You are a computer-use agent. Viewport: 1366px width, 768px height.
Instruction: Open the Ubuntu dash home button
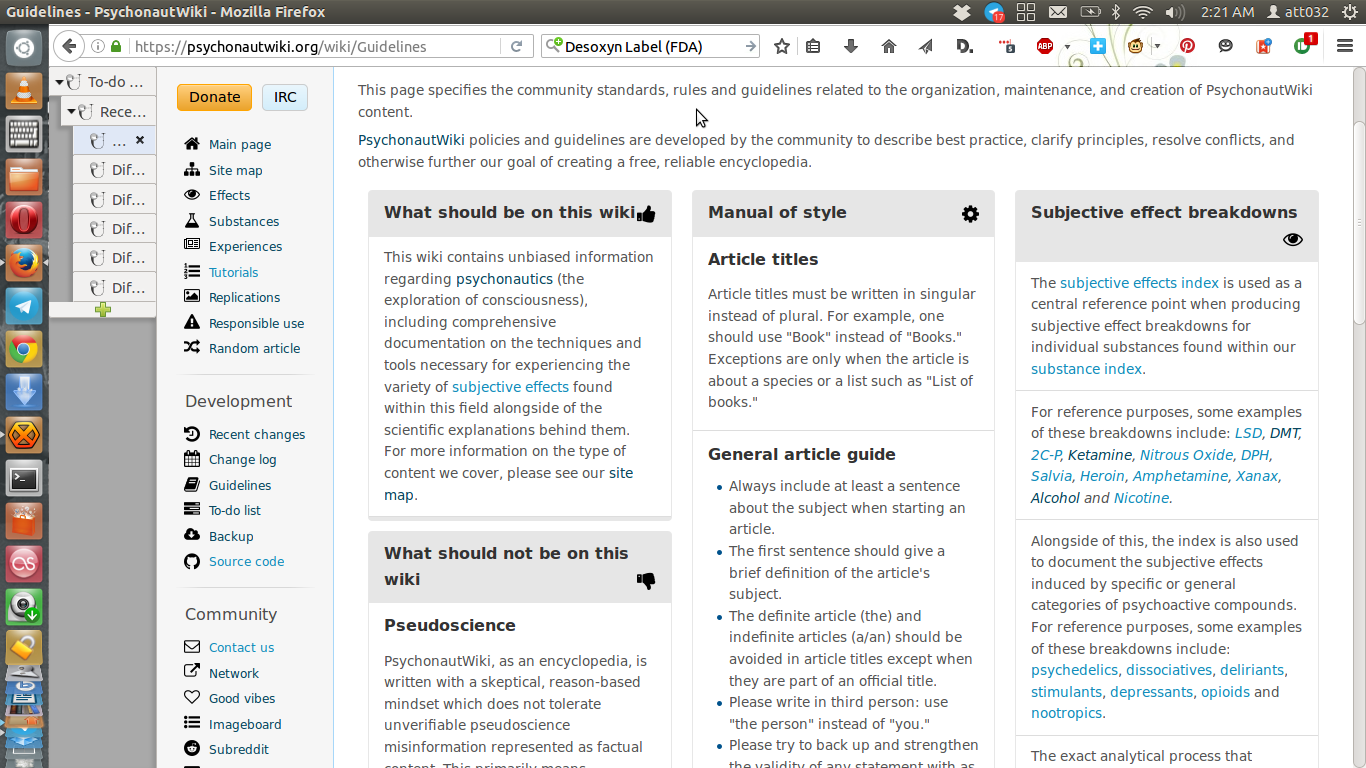pos(24,47)
